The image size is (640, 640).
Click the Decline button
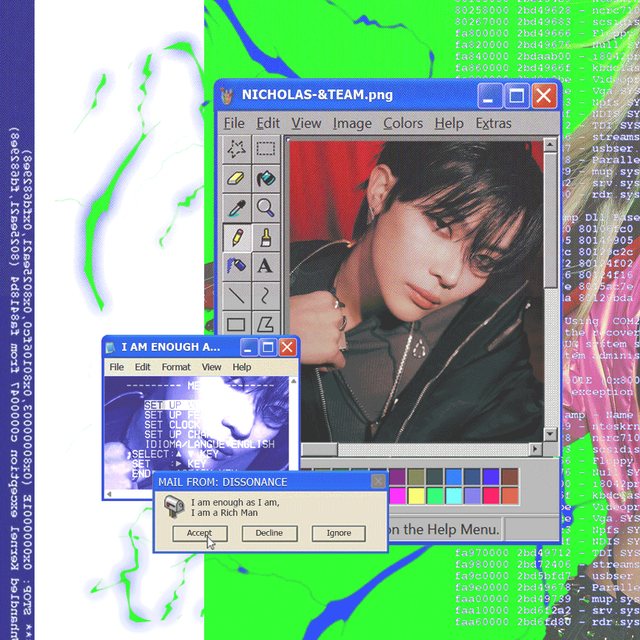click(269, 533)
